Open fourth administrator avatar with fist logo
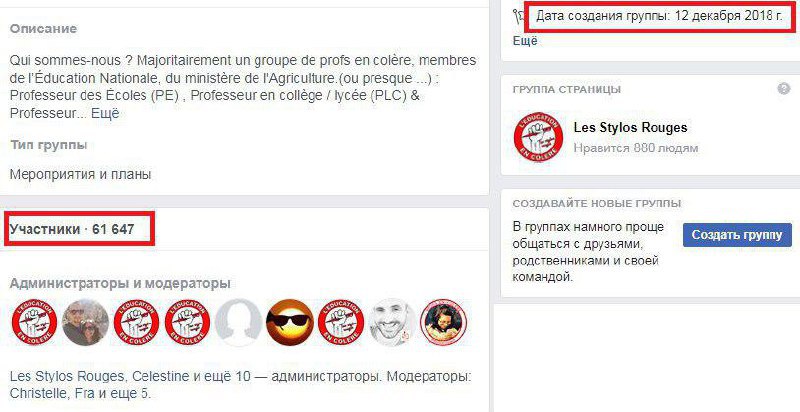 click(x=341, y=323)
